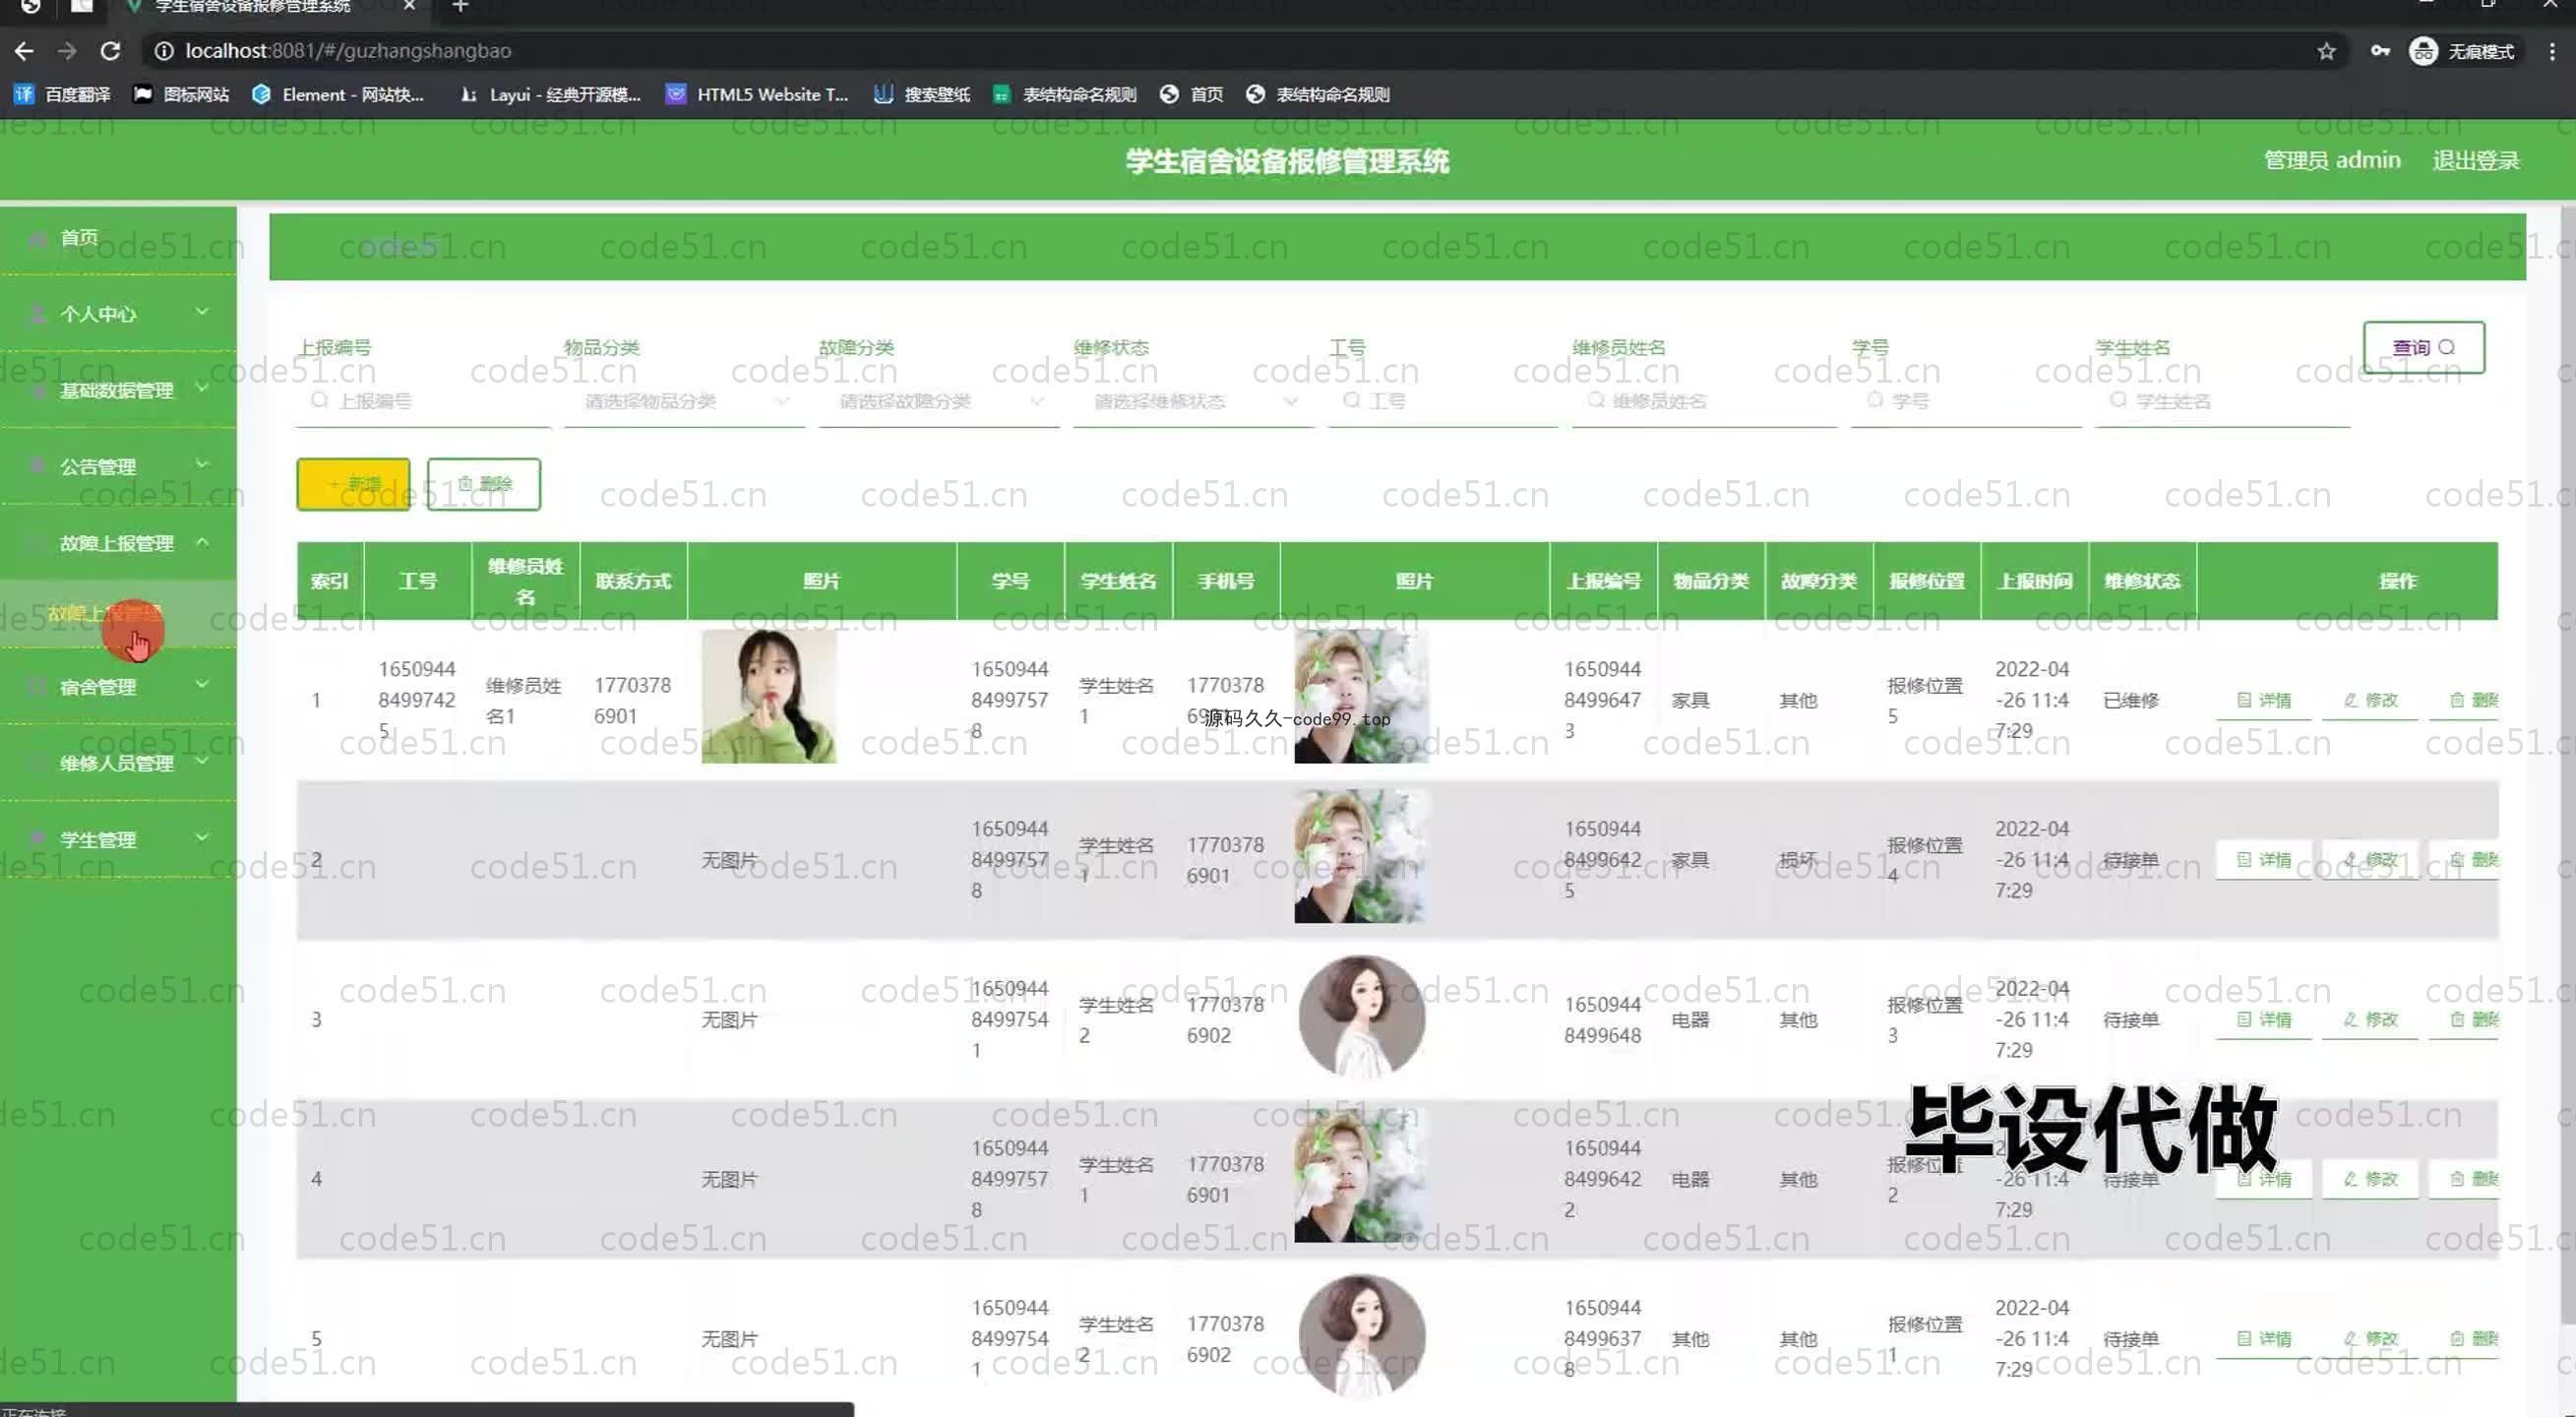Click the 维修状态 column header
Screen dimensions: 2576x1417
[2142, 581]
